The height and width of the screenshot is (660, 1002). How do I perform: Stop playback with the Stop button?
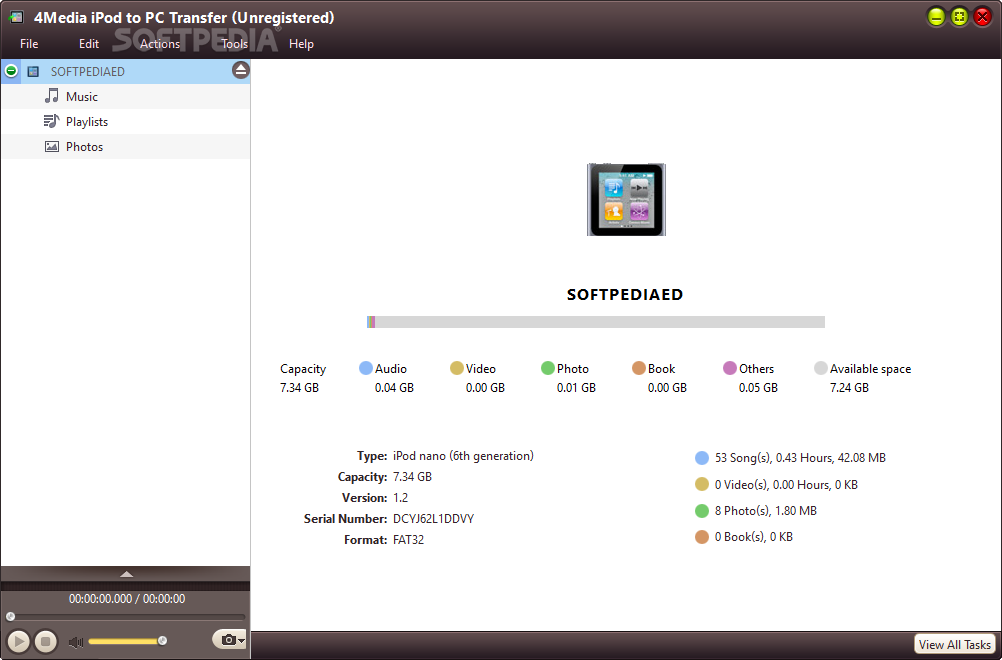45,641
